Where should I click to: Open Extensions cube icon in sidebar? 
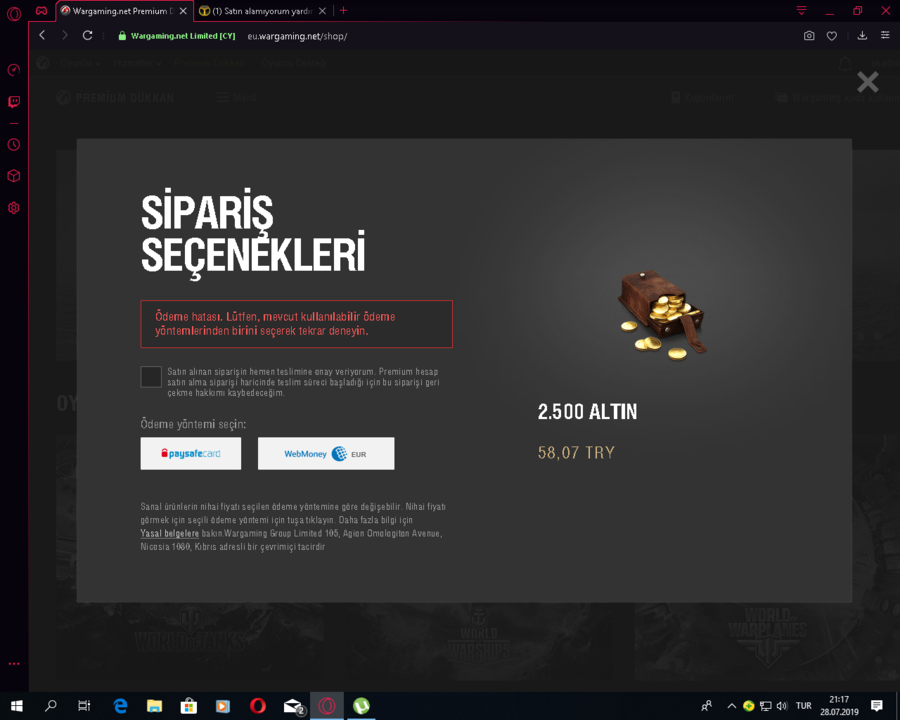[14, 176]
